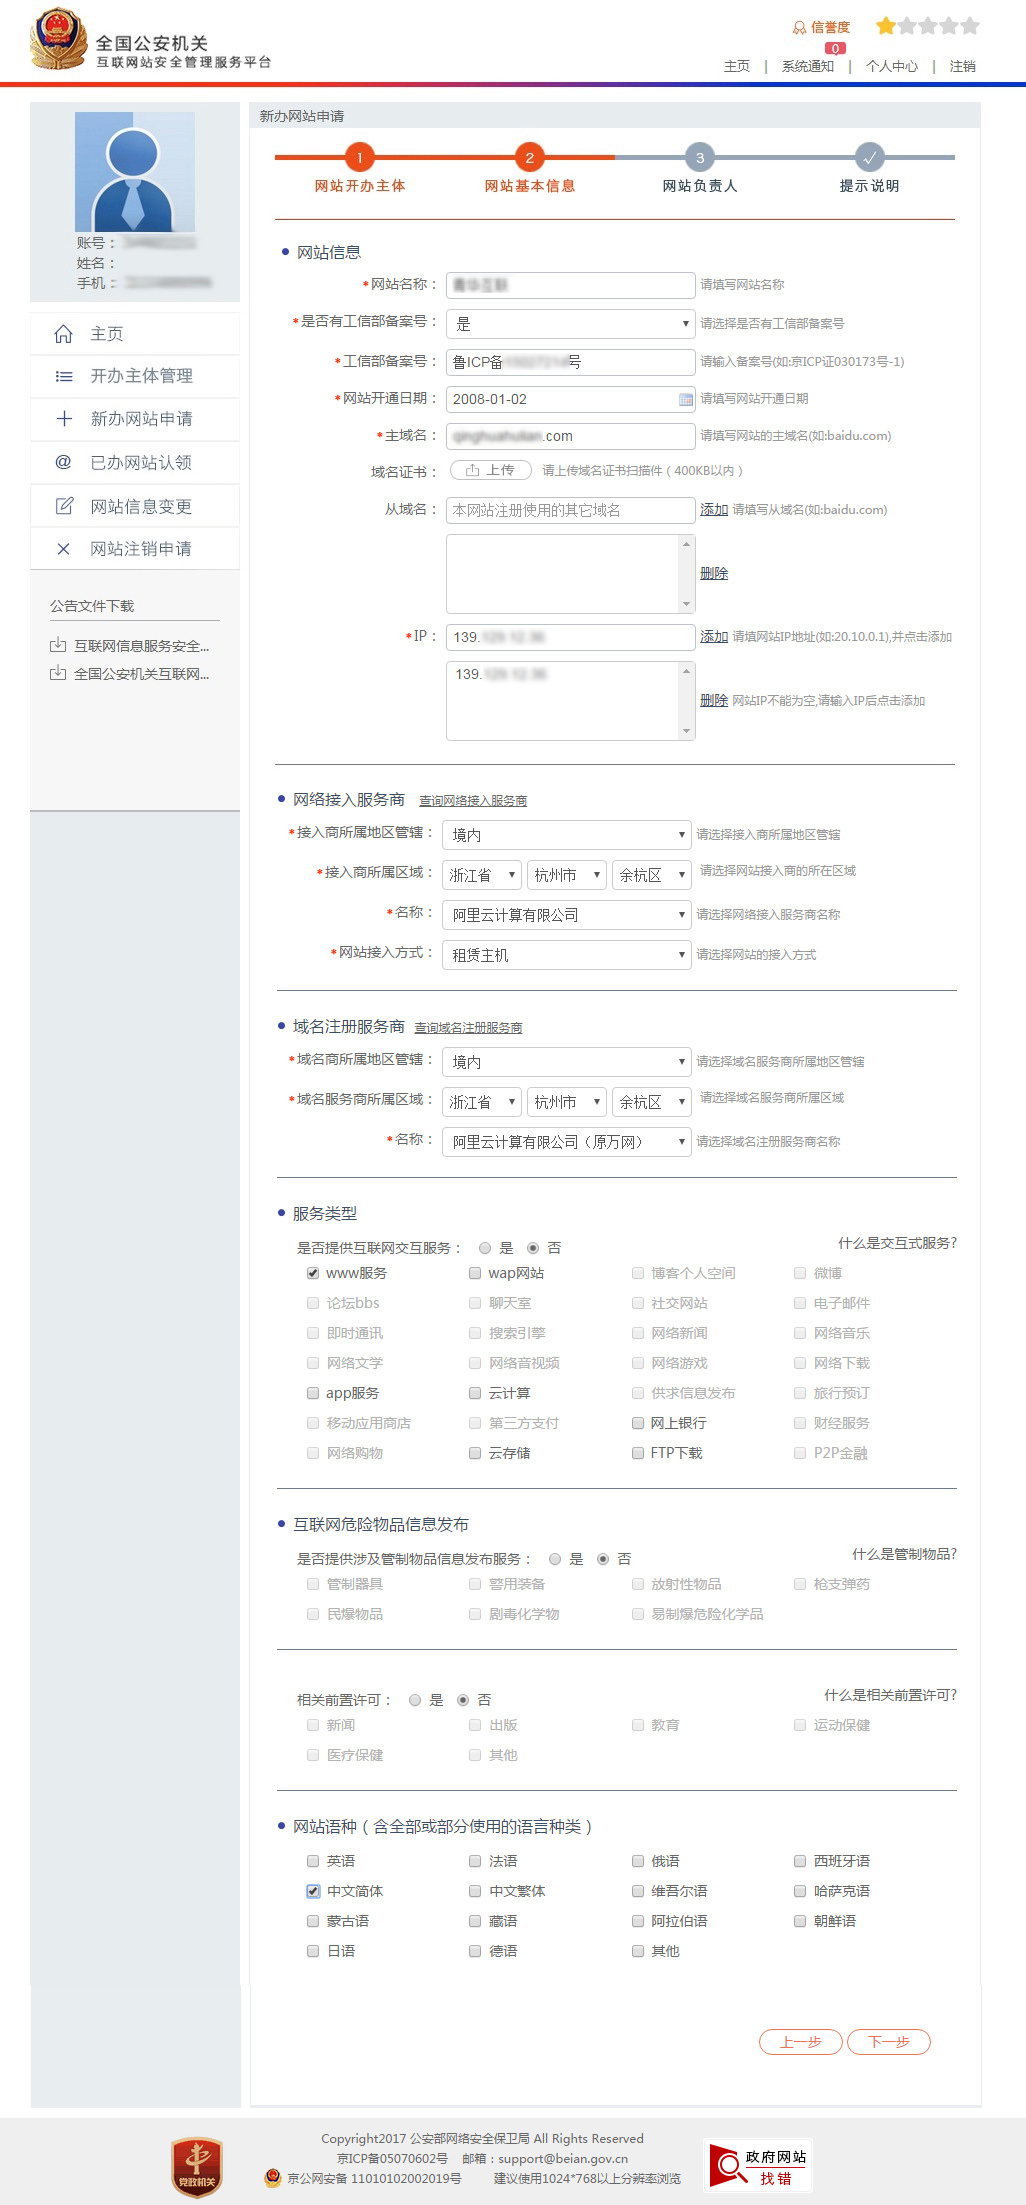The width and height of the screenshot is (1026, 2205).
Task: Click into the 从域名 input field
Action: point(570,510)
